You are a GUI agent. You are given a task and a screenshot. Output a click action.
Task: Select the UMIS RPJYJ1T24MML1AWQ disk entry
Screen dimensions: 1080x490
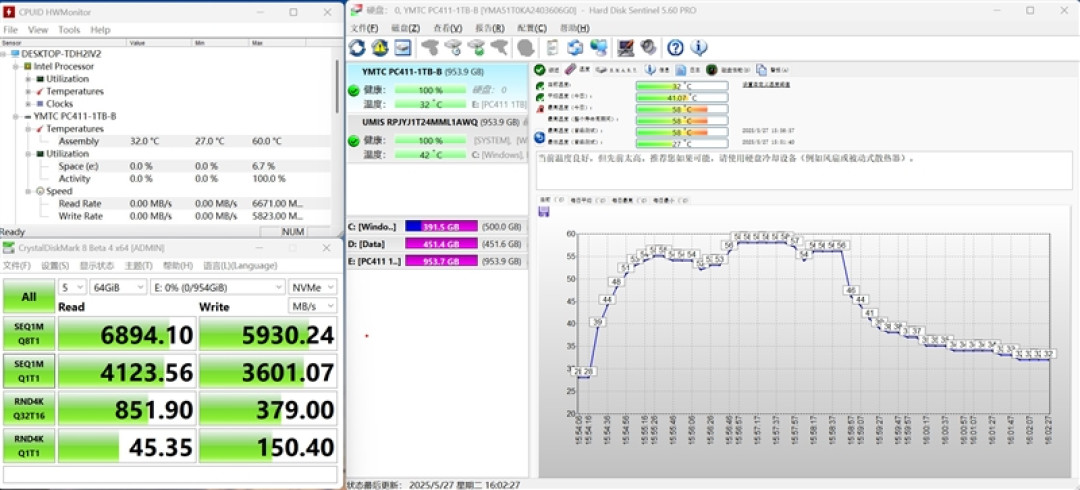tap(437, 138)
